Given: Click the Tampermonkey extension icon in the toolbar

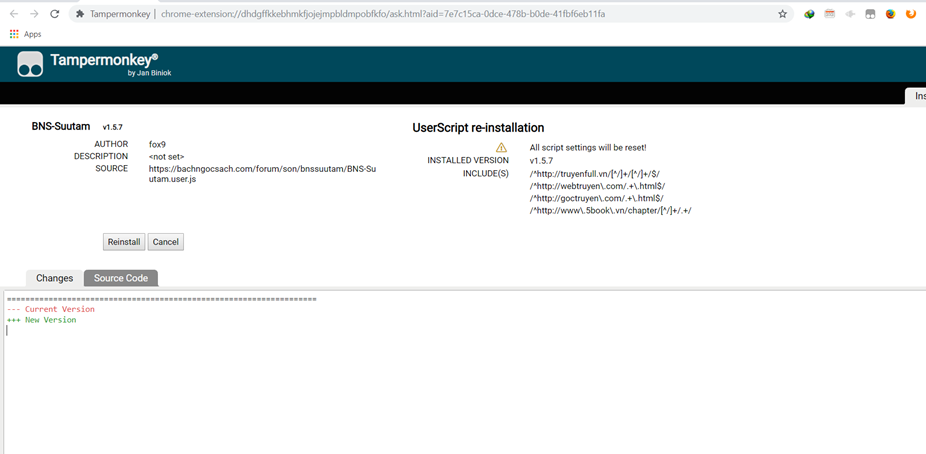Looking at the screenshot, I should pyautogui.click(x=870, y=14).
